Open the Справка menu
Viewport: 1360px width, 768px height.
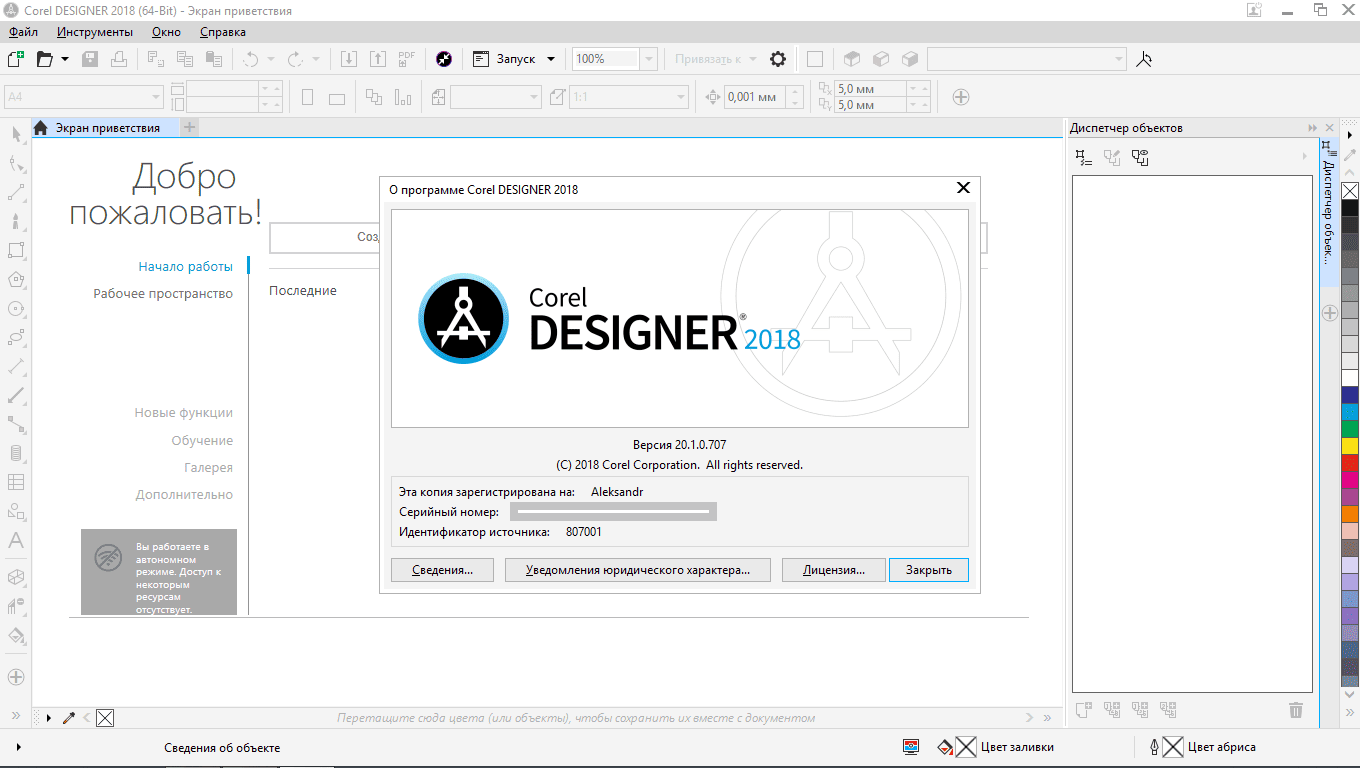222,32
